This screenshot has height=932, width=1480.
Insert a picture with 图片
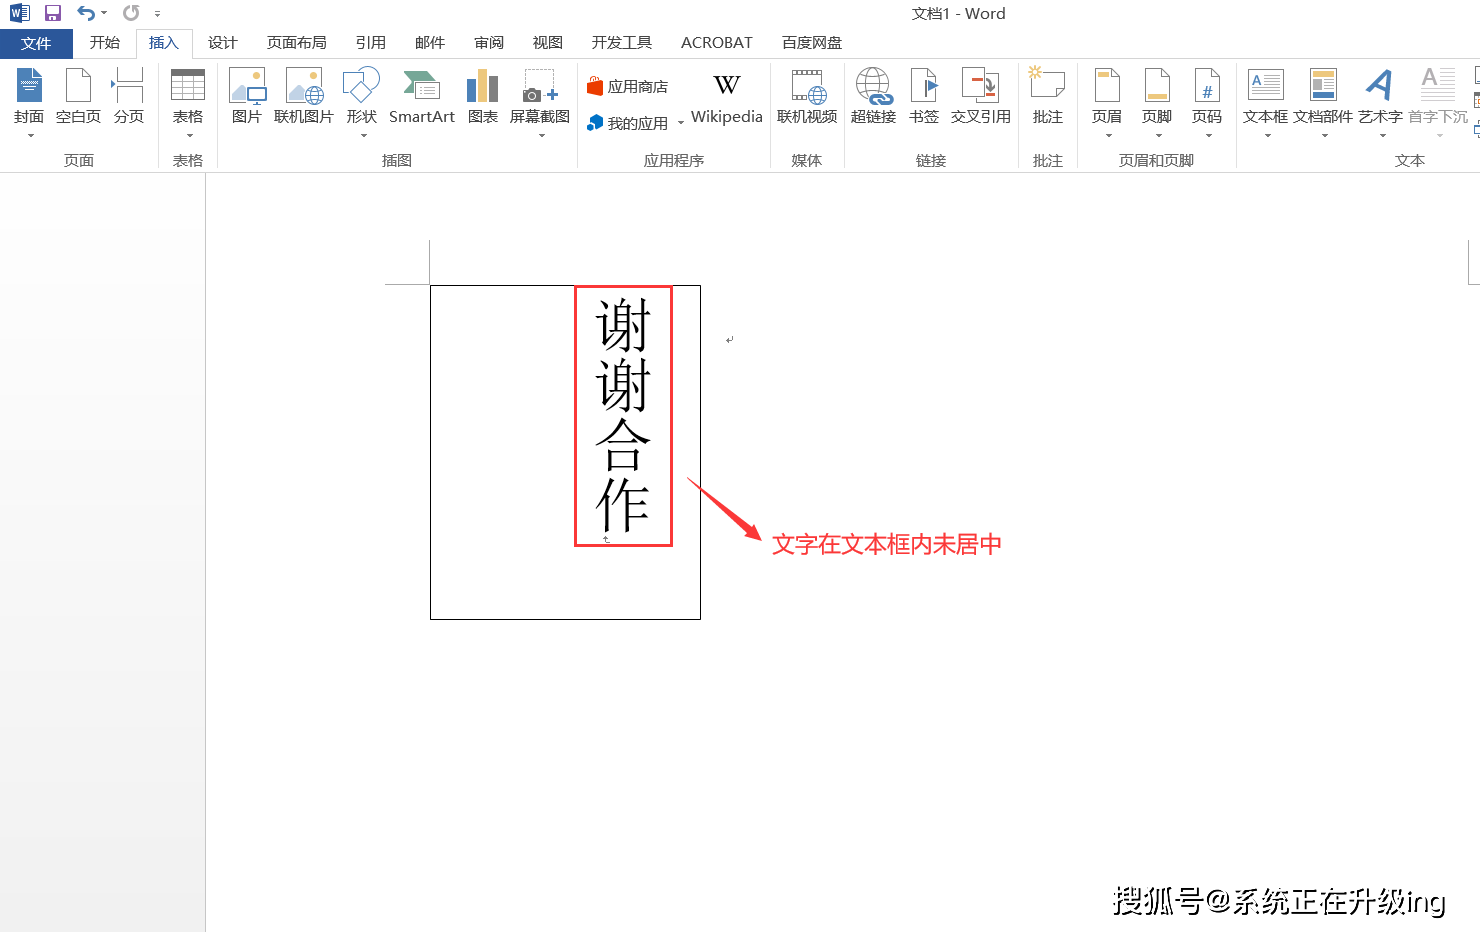[x=247, y=97]
